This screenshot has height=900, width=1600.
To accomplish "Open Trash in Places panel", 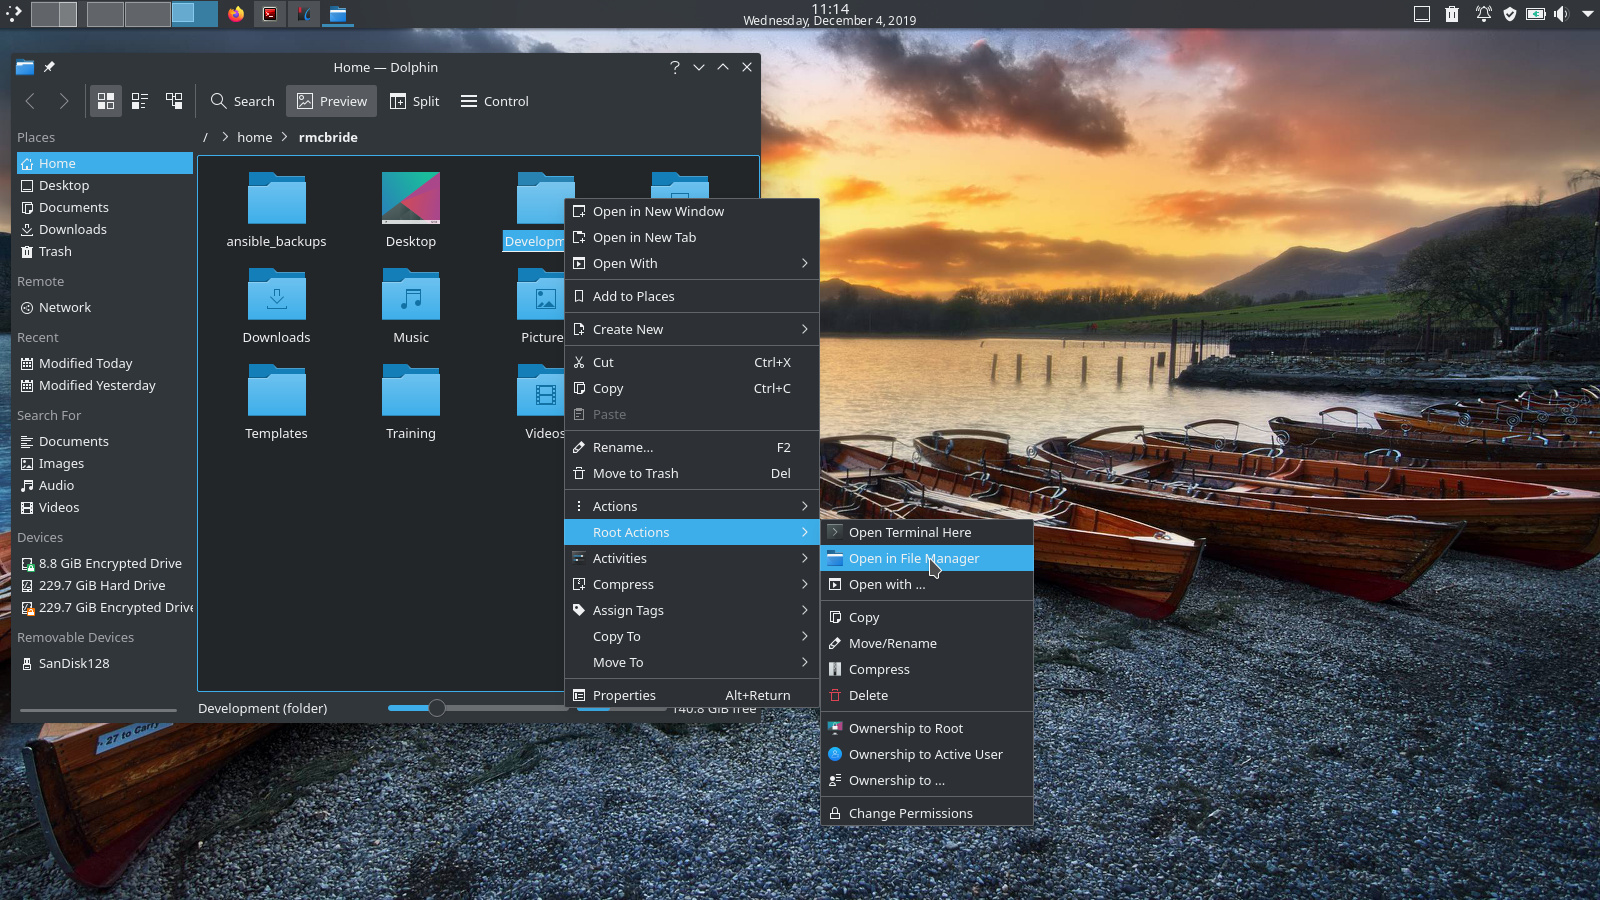I will point(105,251).
